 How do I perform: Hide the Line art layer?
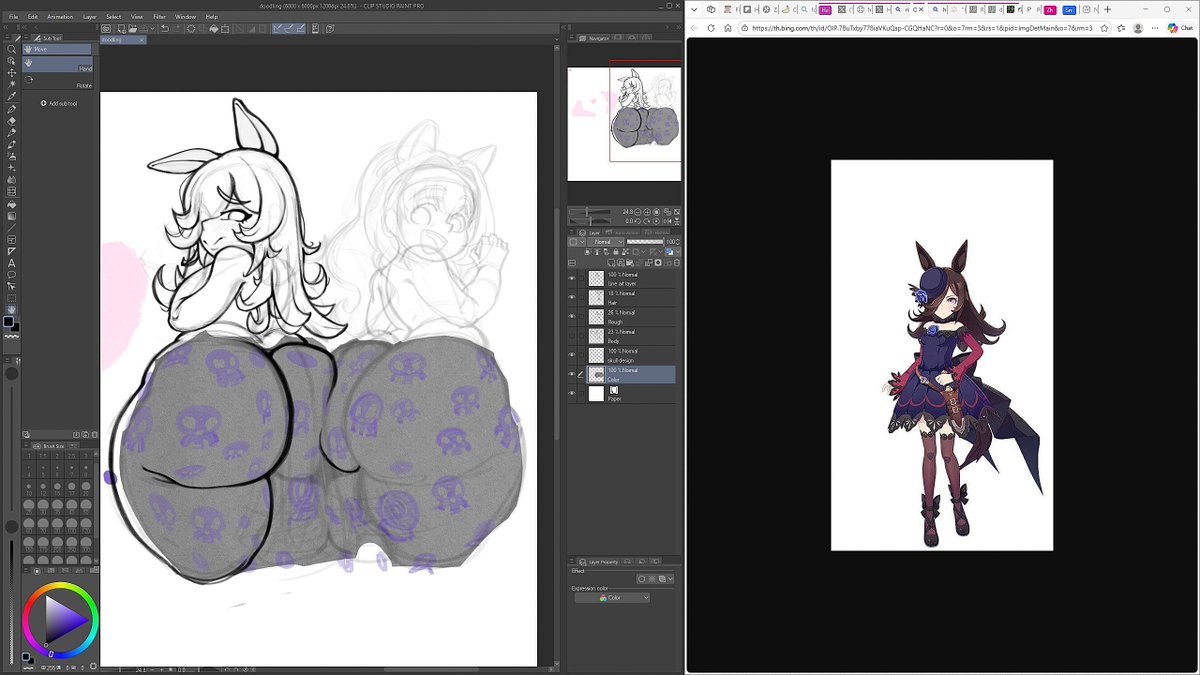(x=572, y=279)
